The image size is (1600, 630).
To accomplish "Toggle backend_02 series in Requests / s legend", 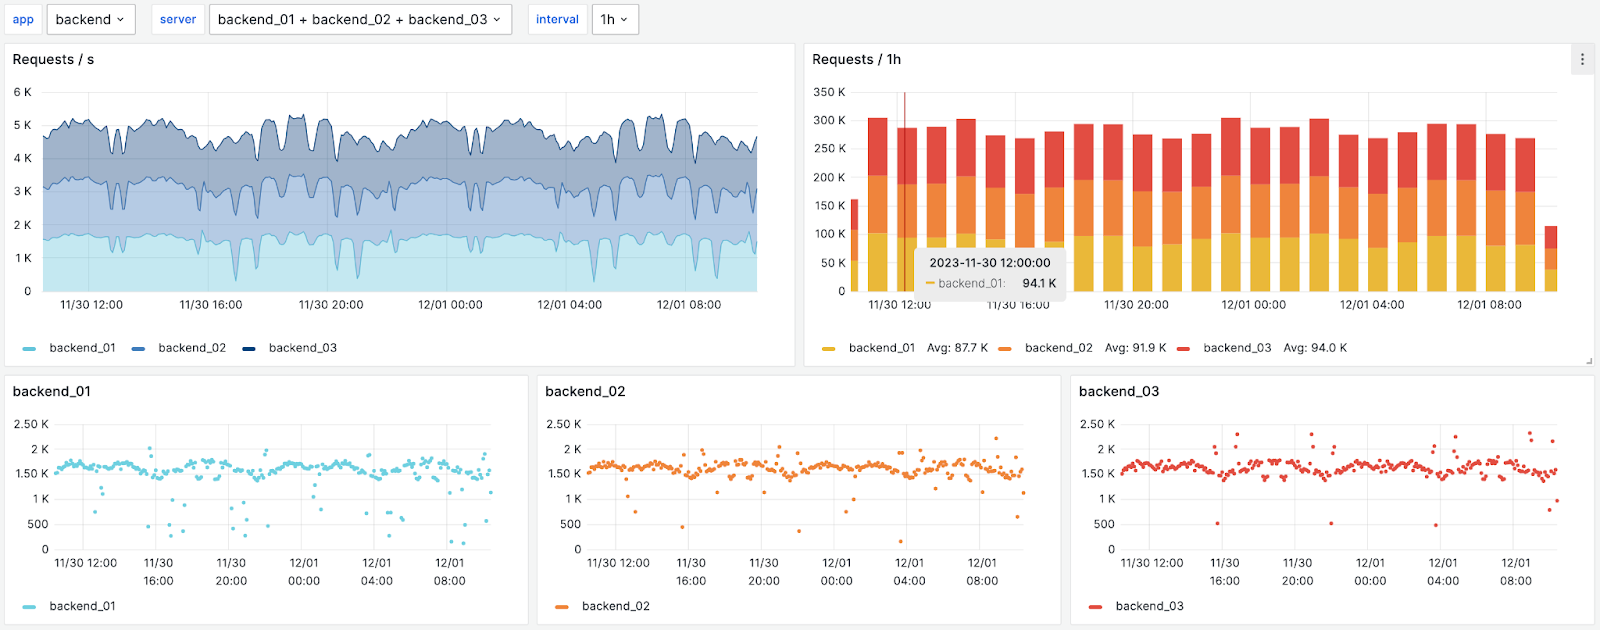I will tap(191, 348).
